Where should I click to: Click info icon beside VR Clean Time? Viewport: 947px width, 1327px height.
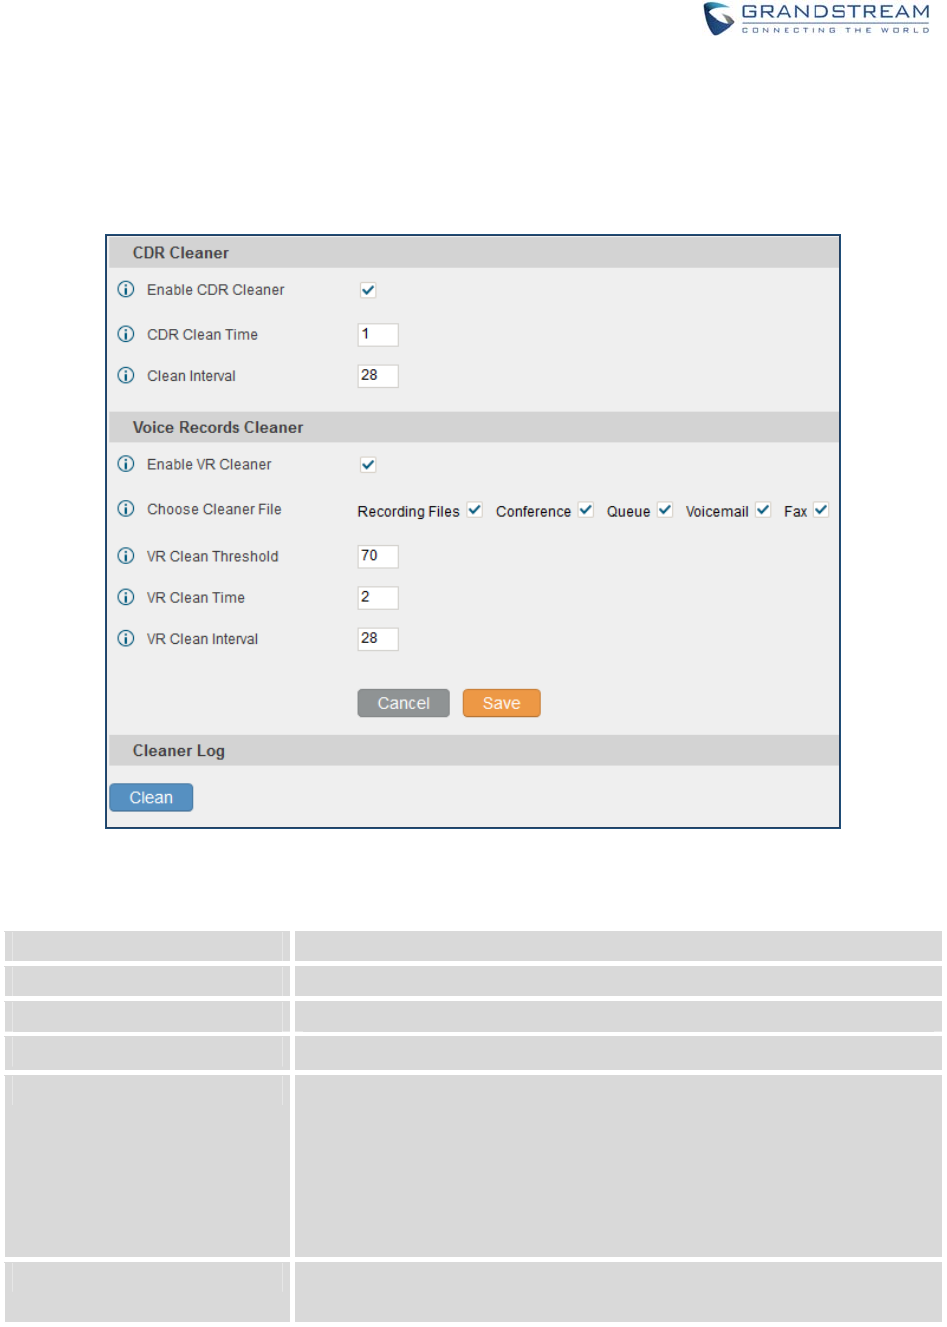pyautogui.click(x=126, y=597)
